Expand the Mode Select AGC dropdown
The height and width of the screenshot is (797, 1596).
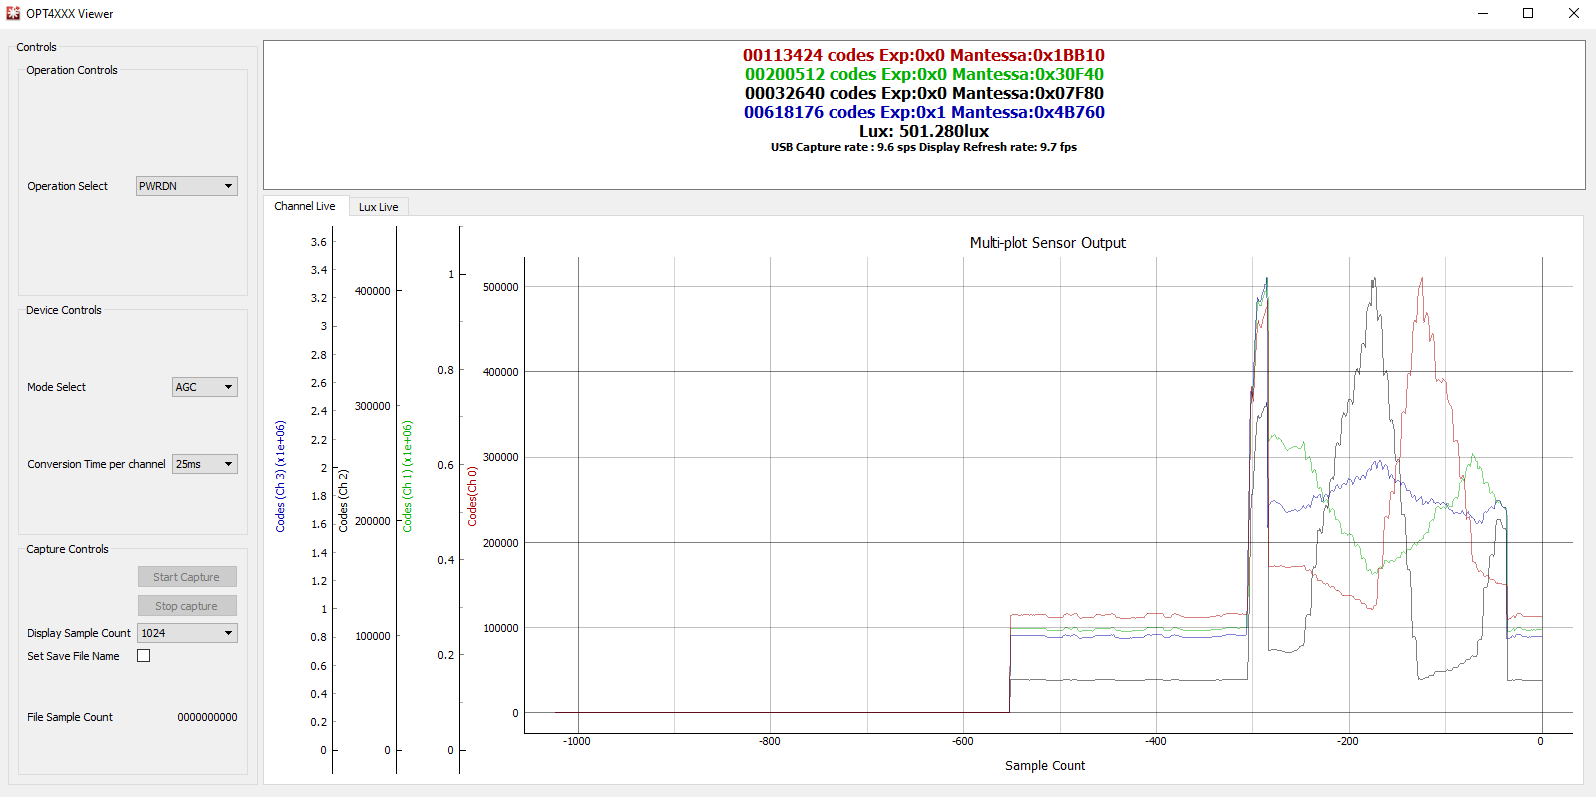click(x=204, y=387)
